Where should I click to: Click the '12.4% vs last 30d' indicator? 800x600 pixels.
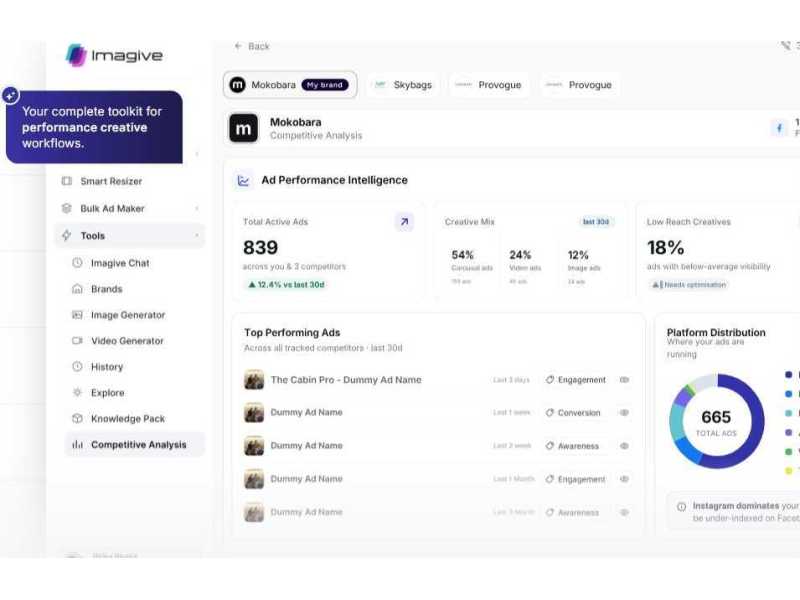click(x=286, y=285)
